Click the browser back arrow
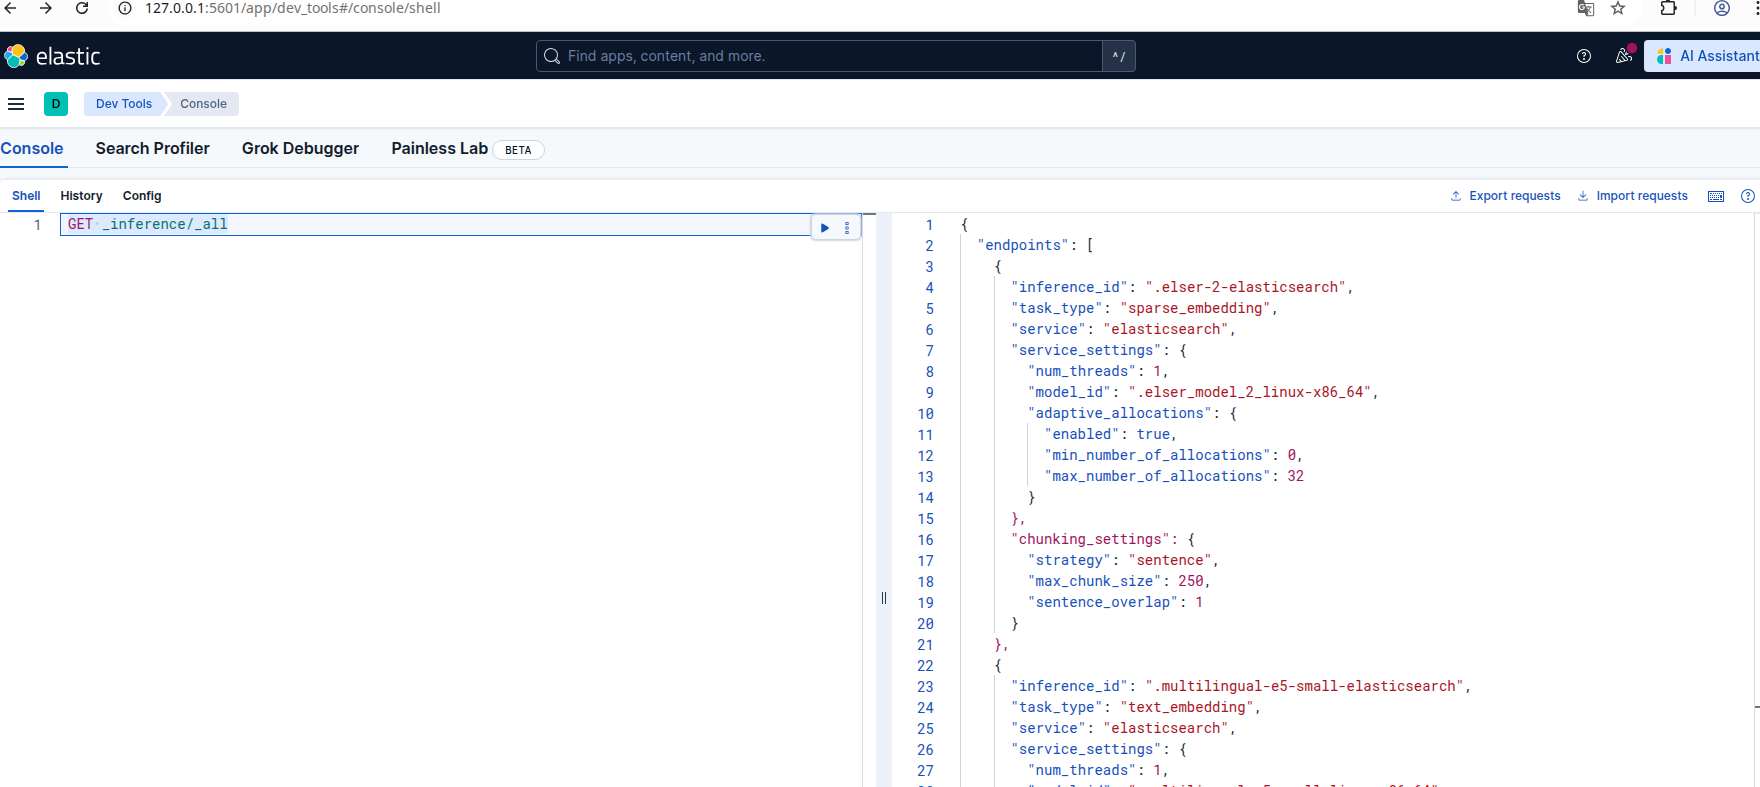This screenshot has height=787, width=1760. [11, 8]
